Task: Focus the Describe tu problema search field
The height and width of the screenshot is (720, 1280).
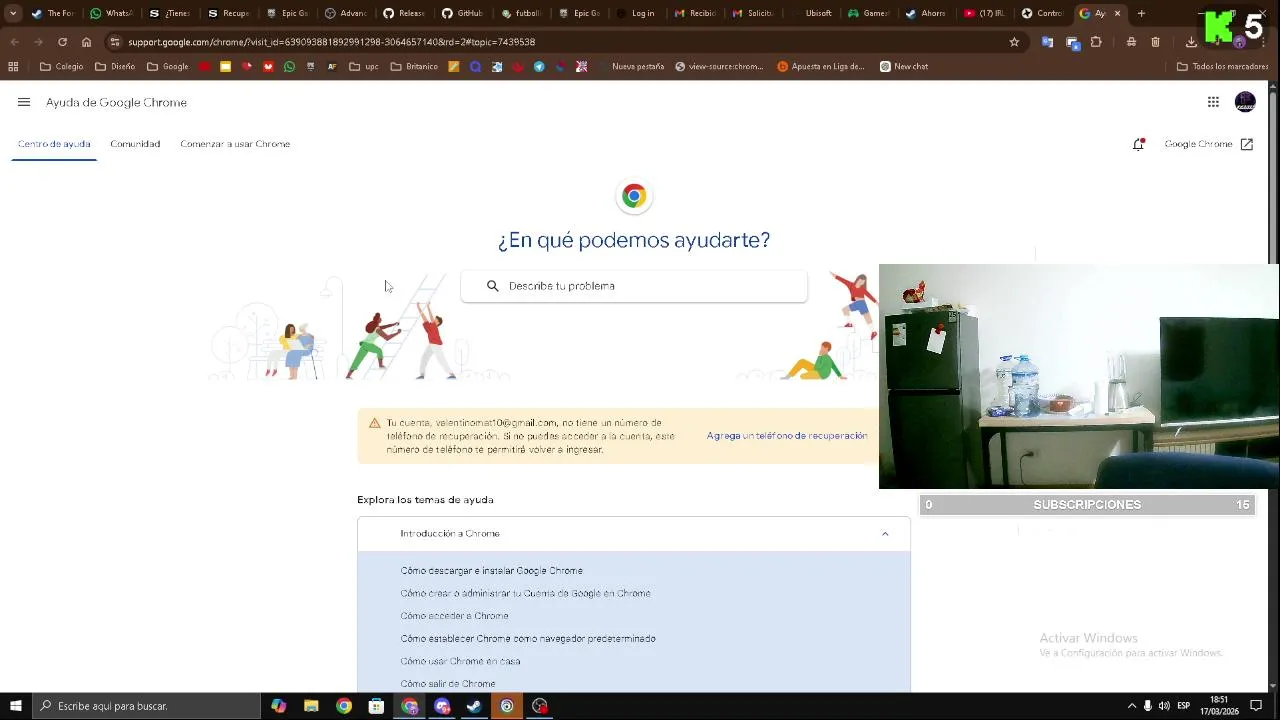Action: (634, 286)
